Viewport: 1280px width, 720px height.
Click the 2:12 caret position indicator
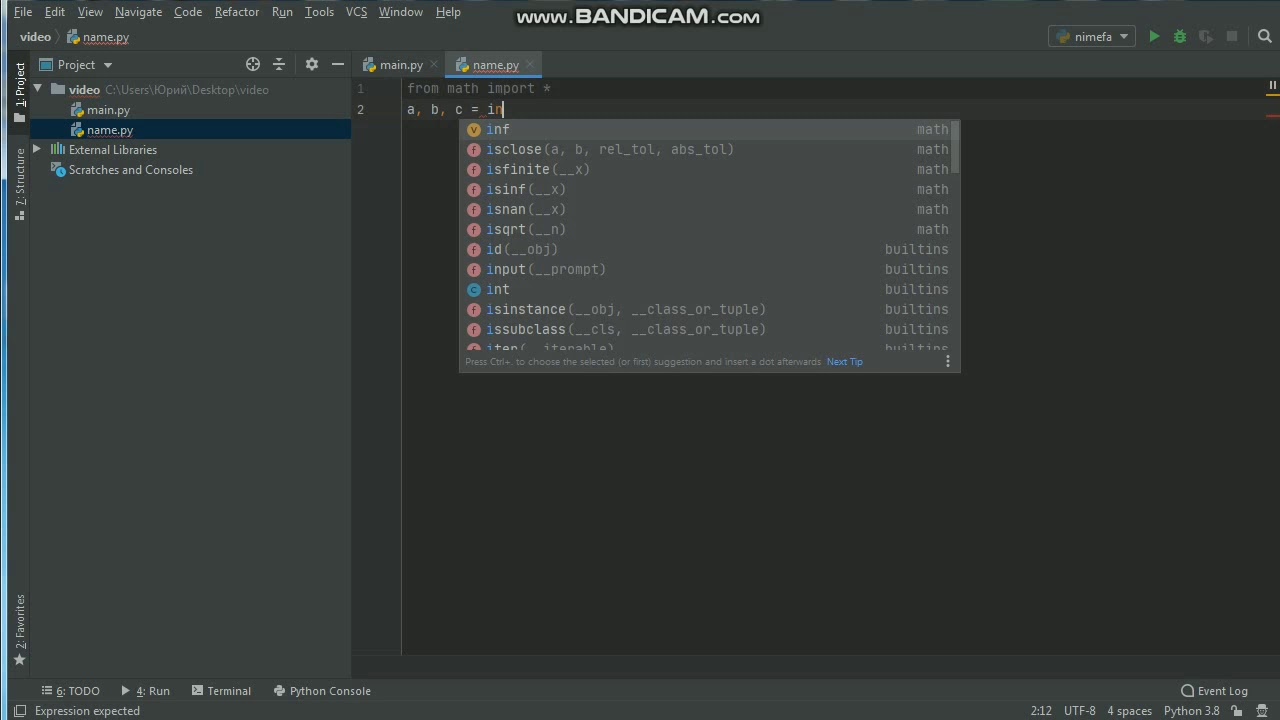[1041, 711]
